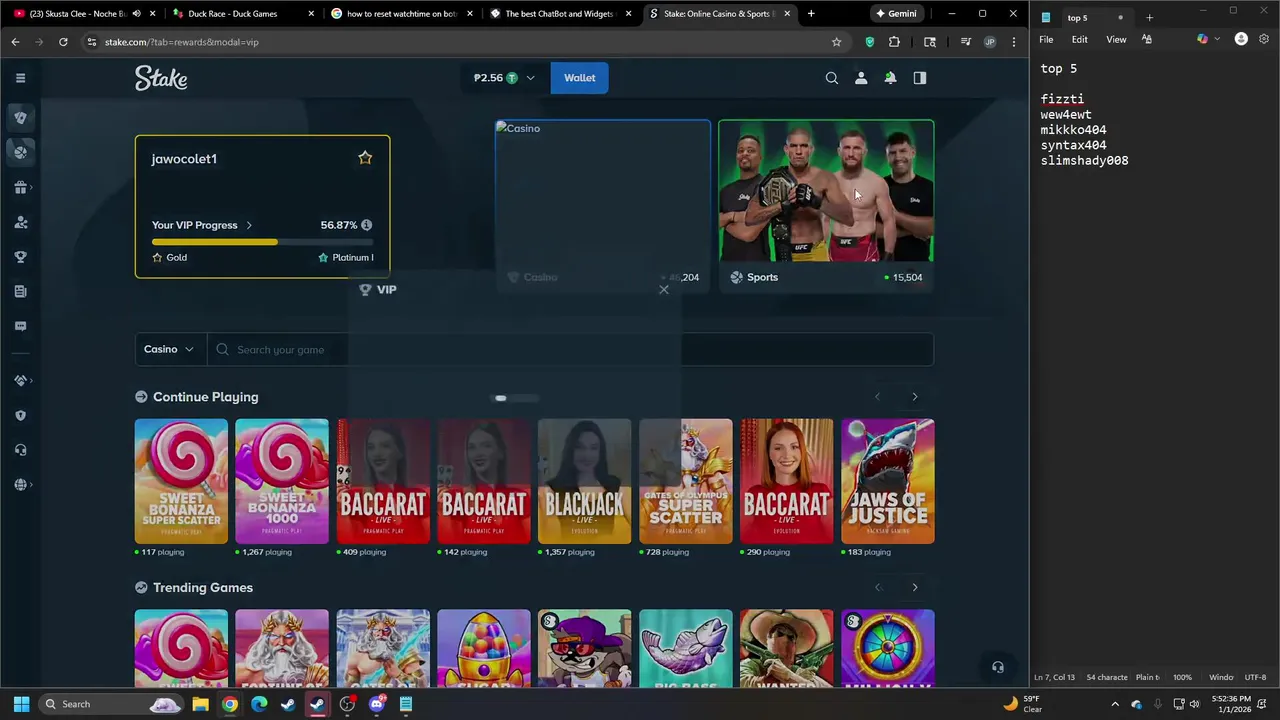The image size is (1280, 720).
Task: Open the Chrome extensions puzzle icon
Action: (894, 42)
